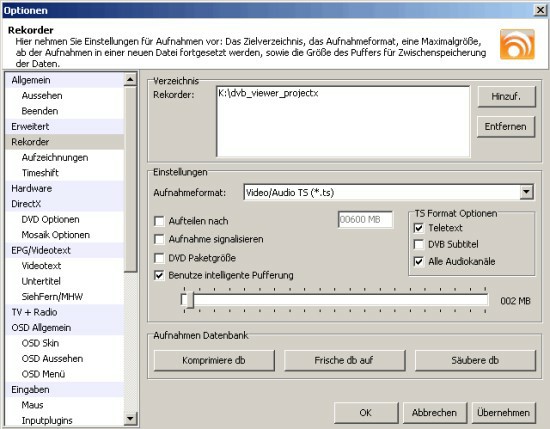This screenshot has width=550, height=429.
Task: Click Komprimiere db button
Action: pos(214,360)
